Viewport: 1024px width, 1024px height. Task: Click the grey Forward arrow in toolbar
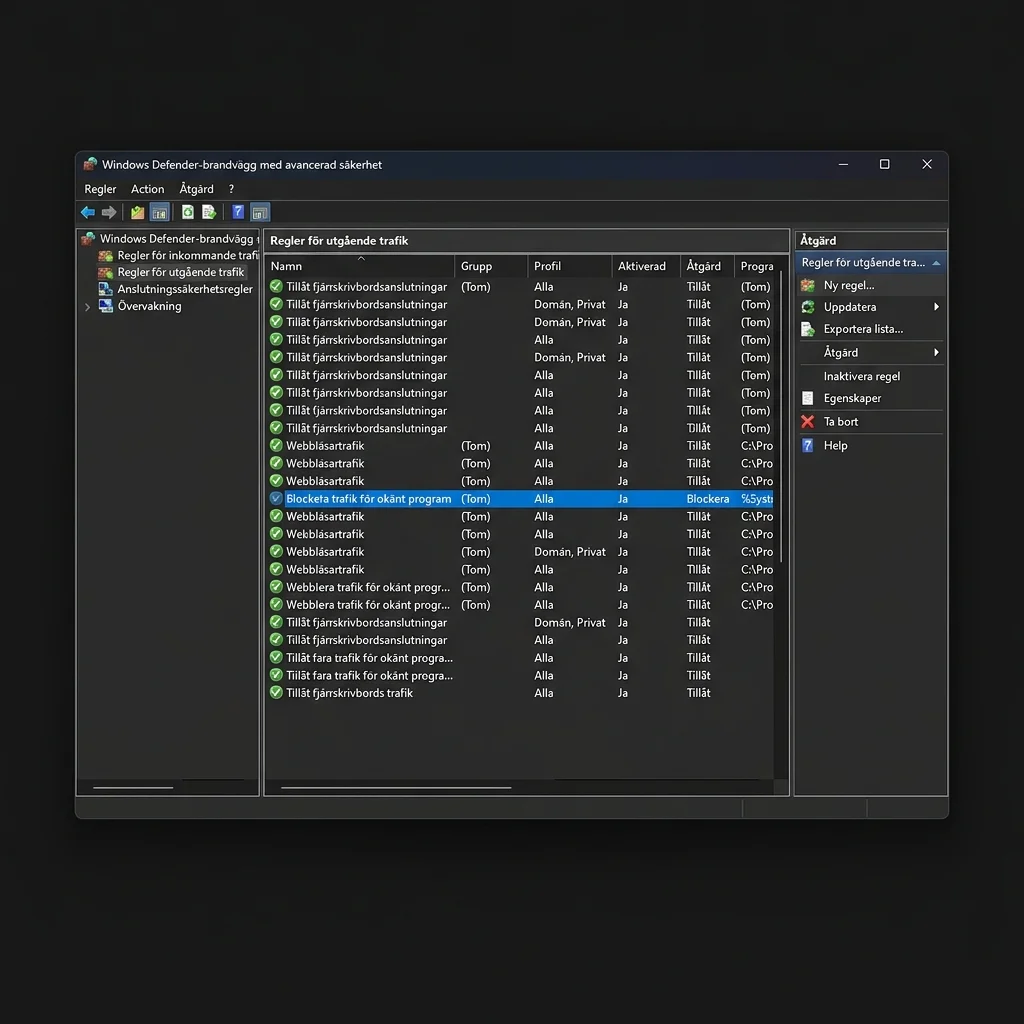coord(109,212)
